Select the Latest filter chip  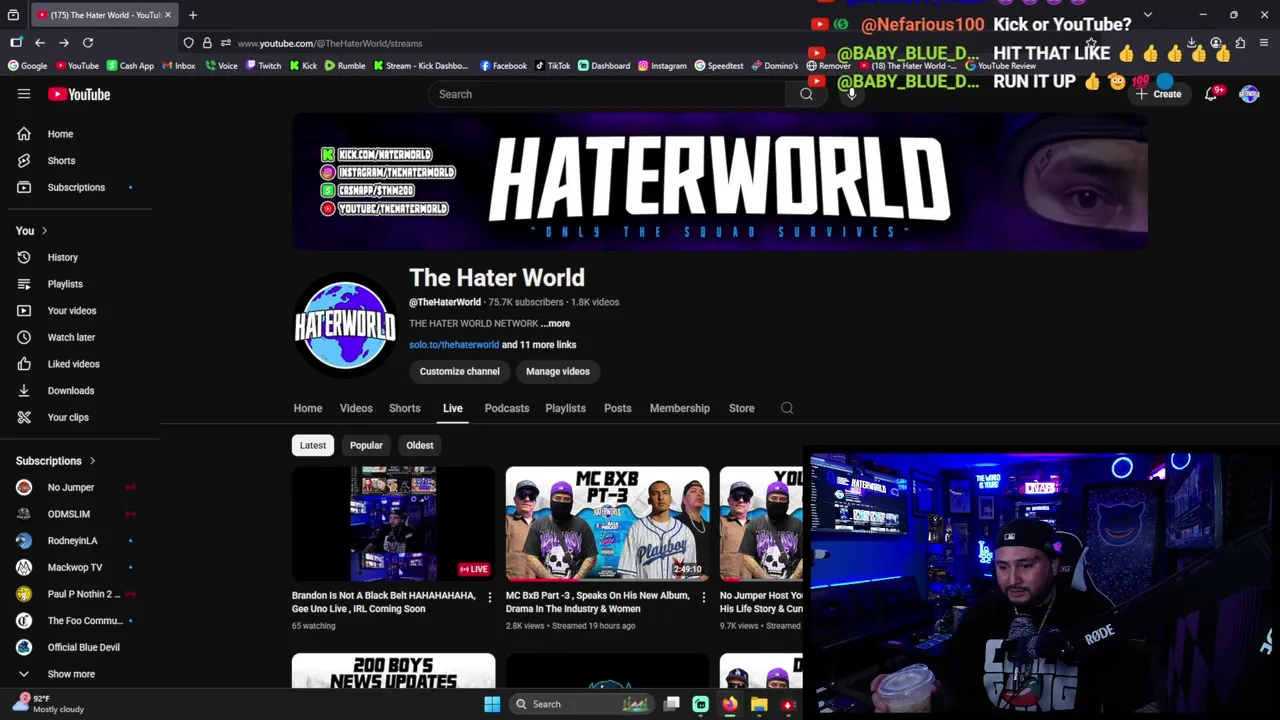click(313, 445)
